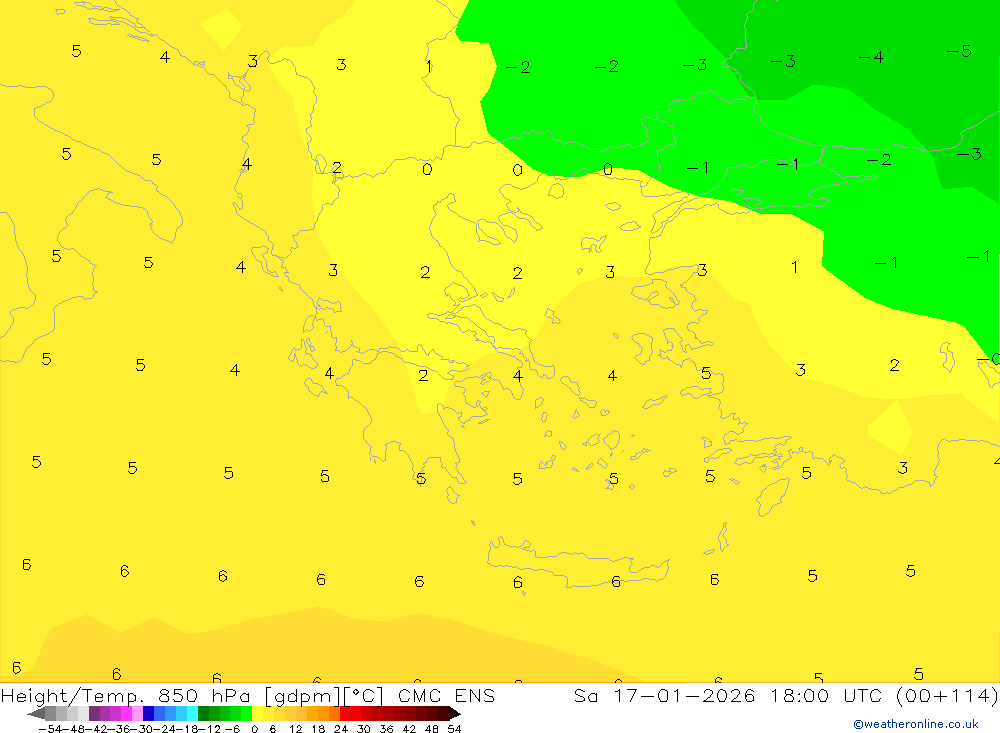
Task: Click the '-5' temperature value on the map
Action: (x=959, y=51)
